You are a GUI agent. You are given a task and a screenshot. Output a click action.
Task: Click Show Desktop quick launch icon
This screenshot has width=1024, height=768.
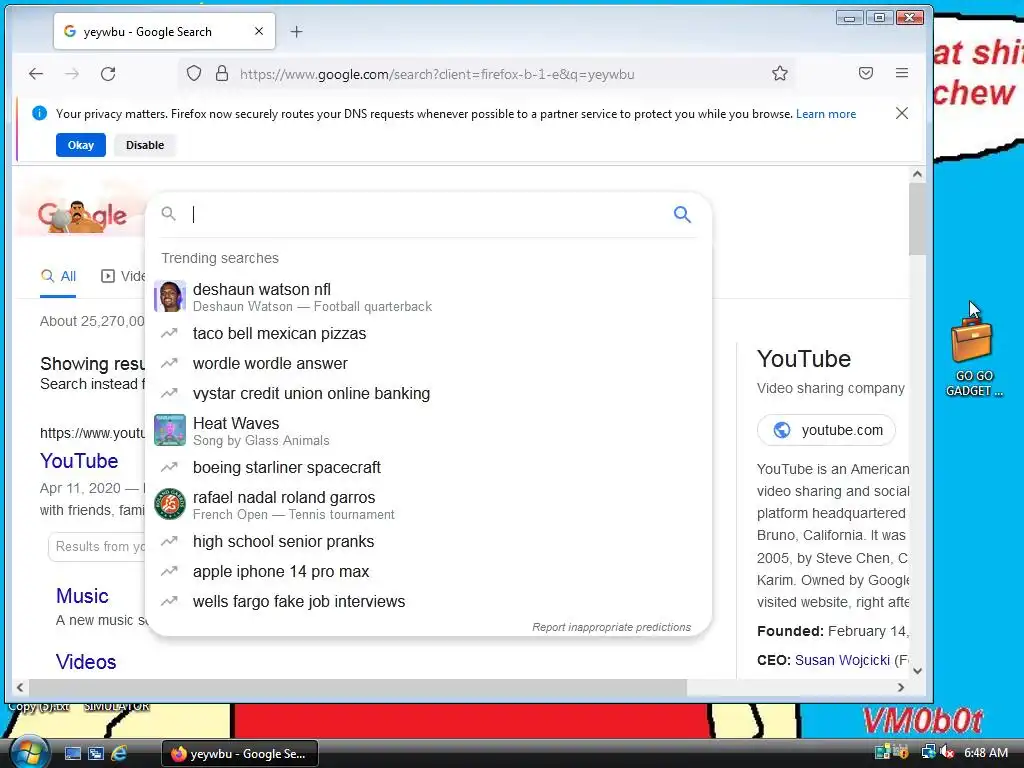(72, 754)
